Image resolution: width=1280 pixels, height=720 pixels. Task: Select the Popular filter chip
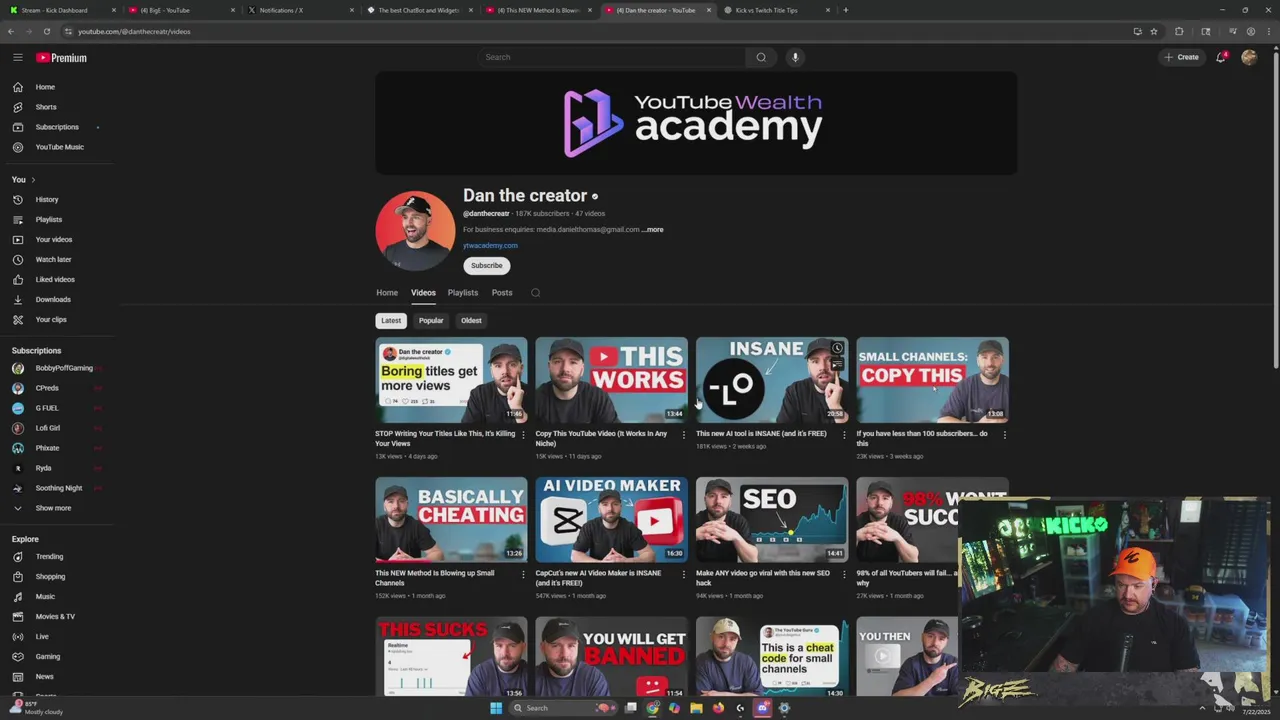[431, 321]
